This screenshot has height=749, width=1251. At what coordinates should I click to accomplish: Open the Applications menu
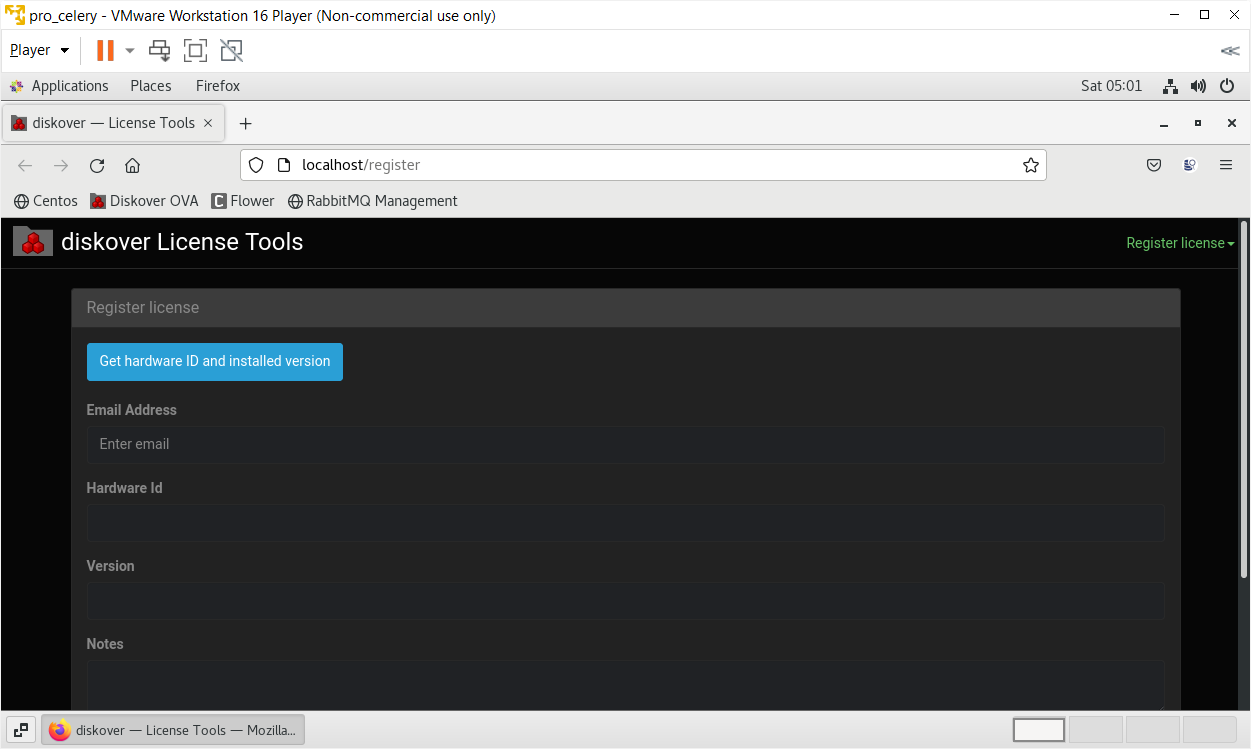point(69,86)
